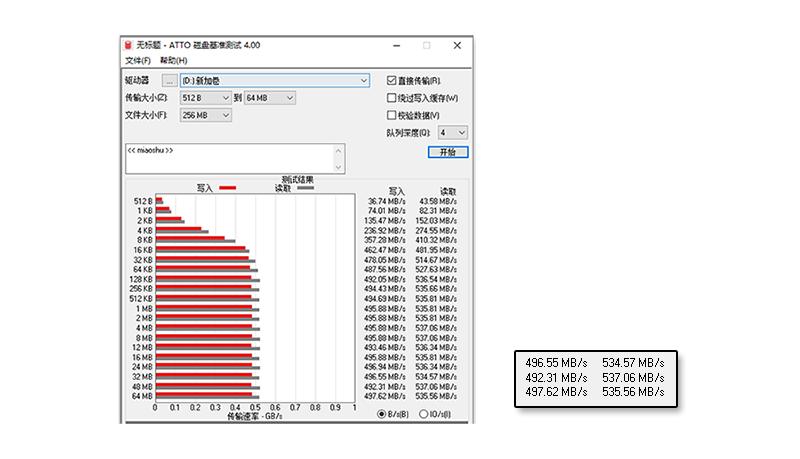Click the description box scroll down arrow

338,167
